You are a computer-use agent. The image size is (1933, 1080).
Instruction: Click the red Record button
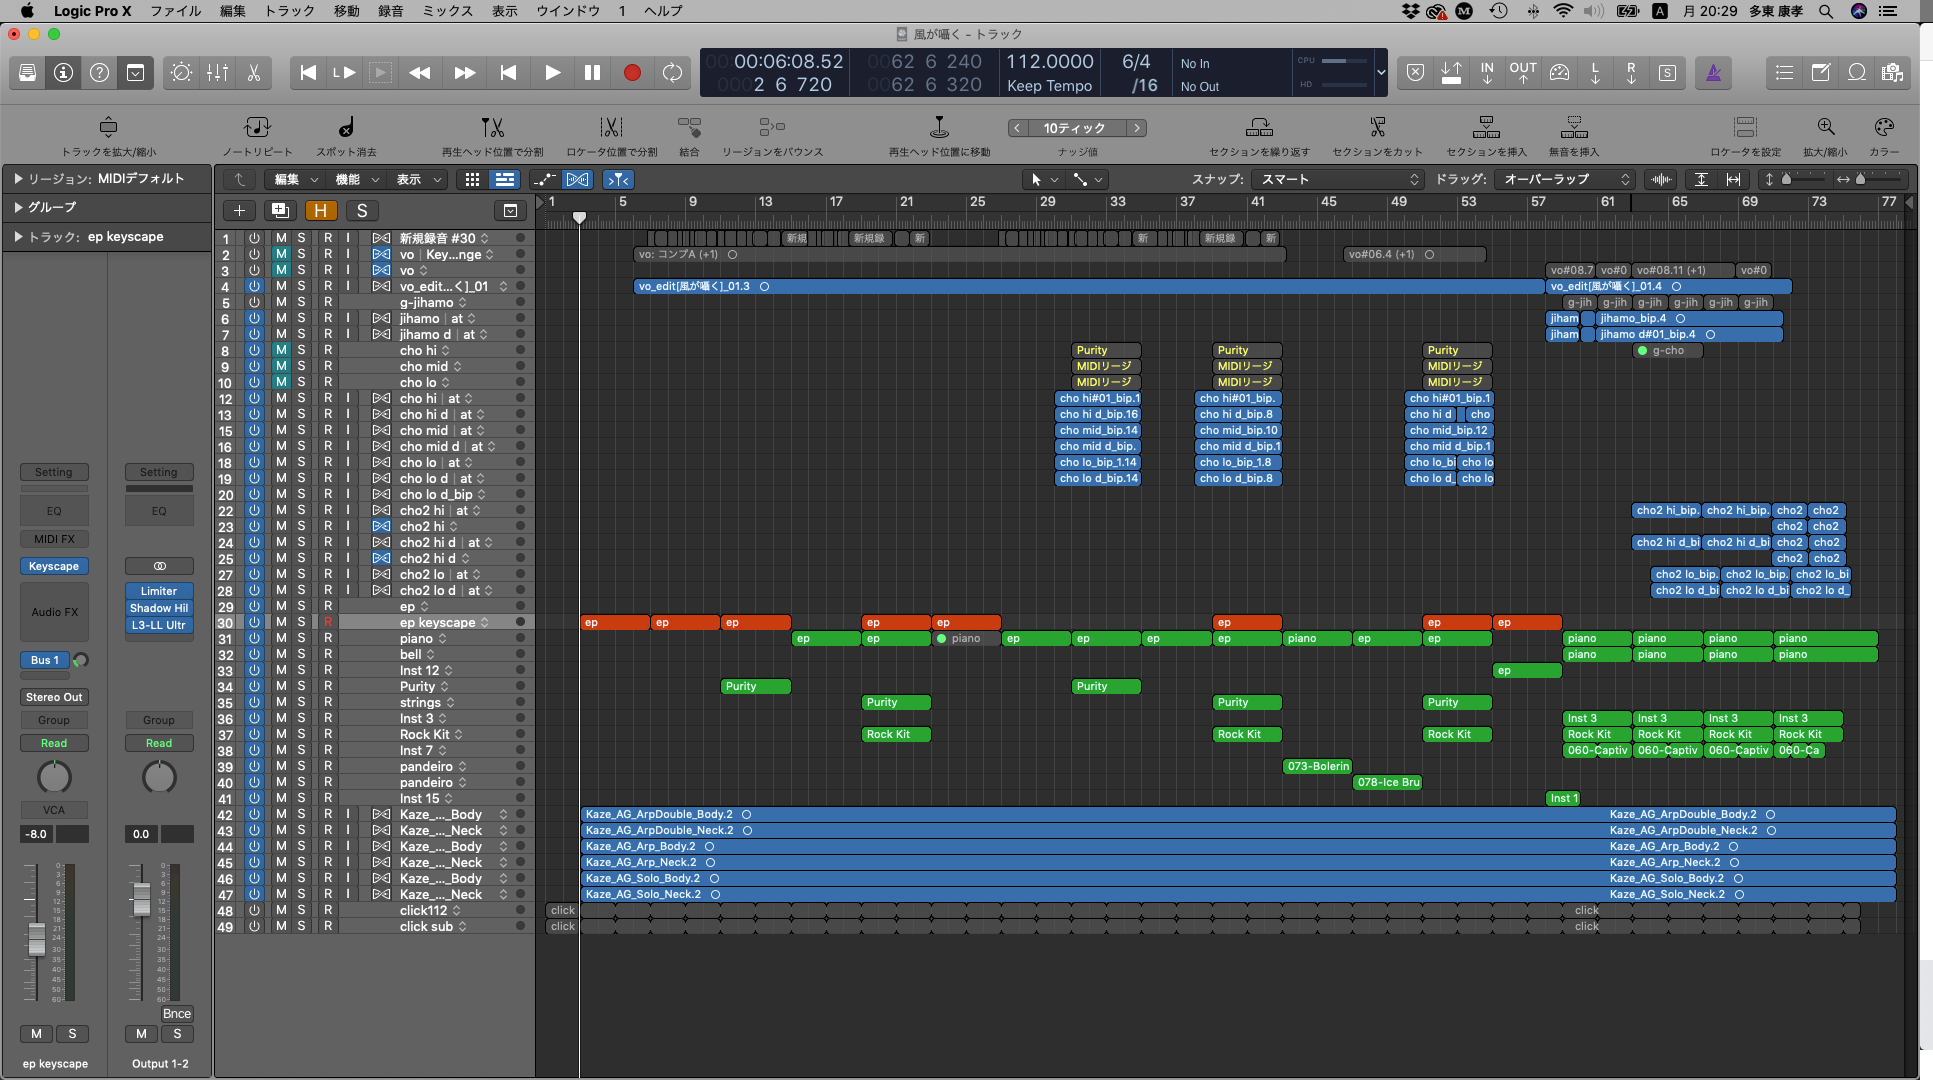click(632, 73)
